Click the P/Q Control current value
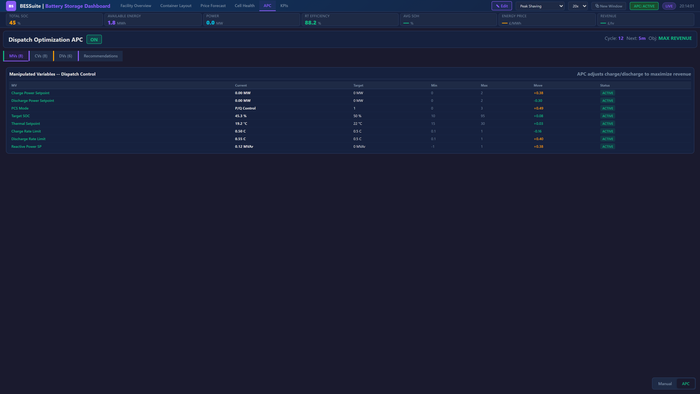The width and height of the screenshot is (700, 394). pyautogui.click(x=246, y=108)
